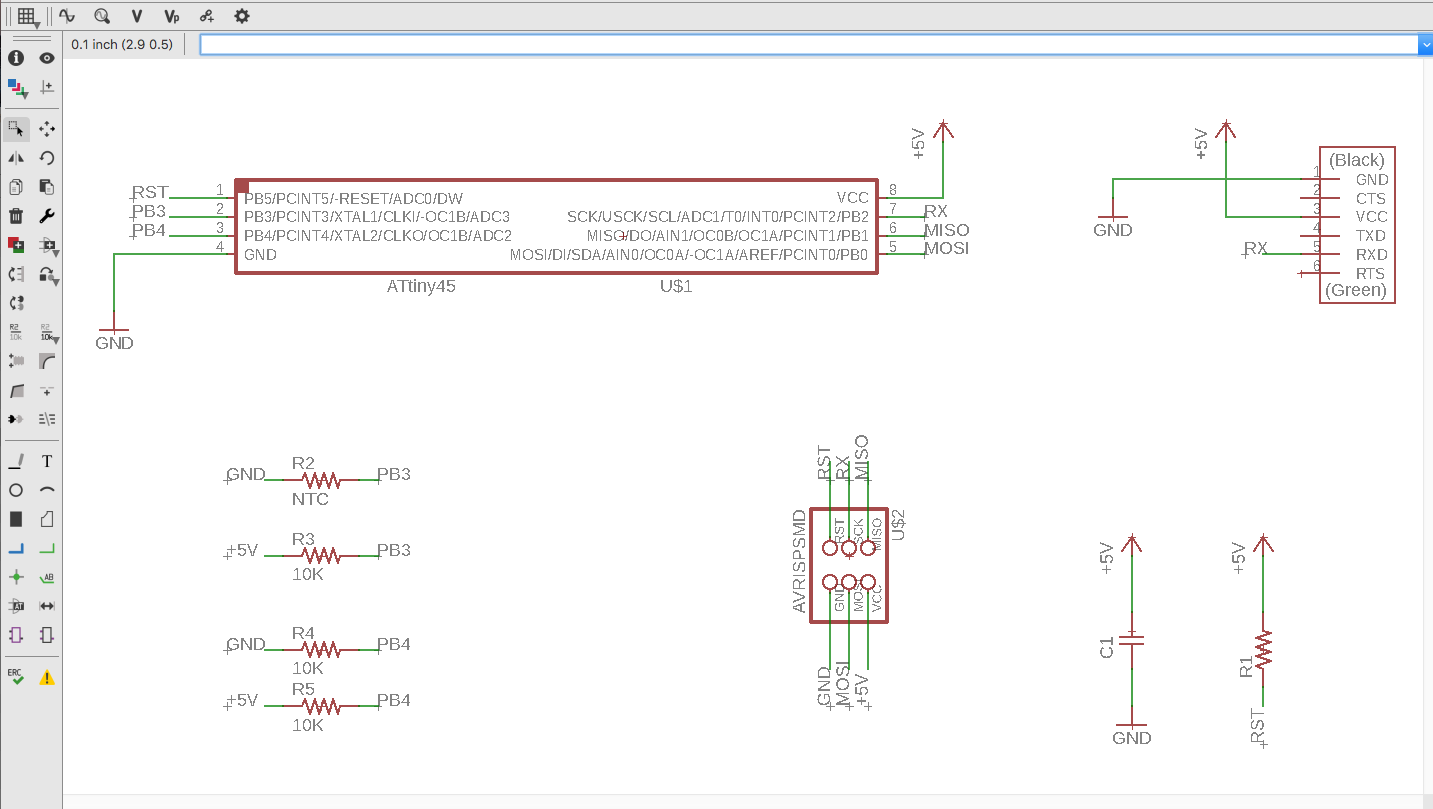Click the (Green) connector label
Image resolution: width=1433 pixels, height=809 pixels.
coord(1356,290)
